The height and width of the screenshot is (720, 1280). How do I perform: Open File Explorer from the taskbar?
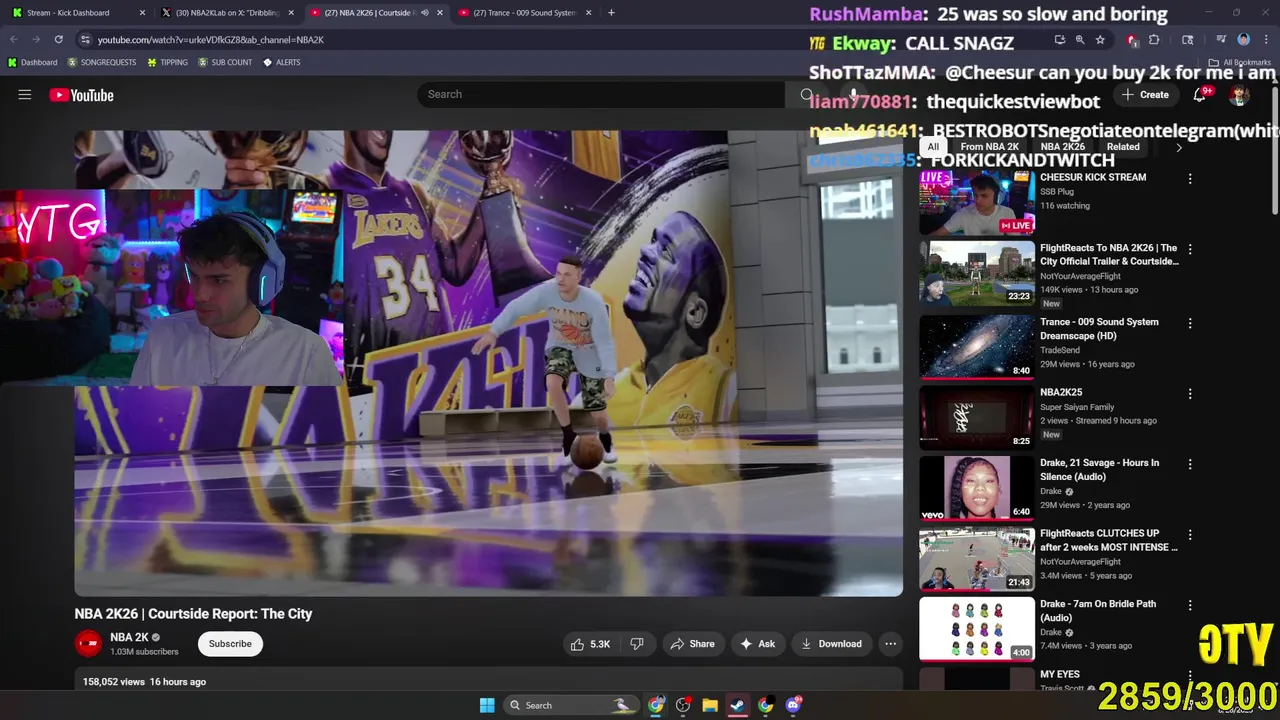[710, 705]
